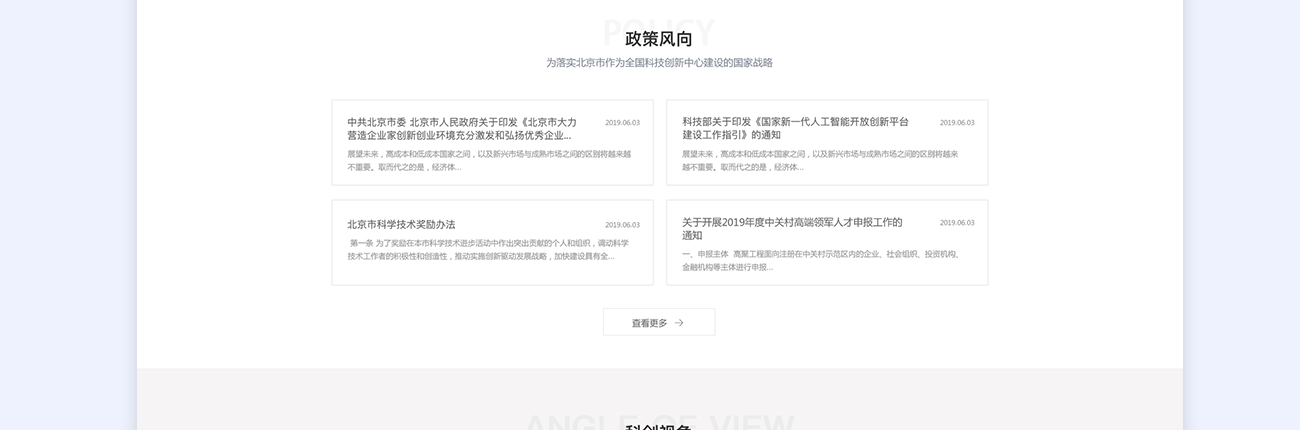This screenshot has width=1300, height=430.
Task: Open the 中共北京市委 北京市人民政府 policy article title
Action: [x=462, y=122]
